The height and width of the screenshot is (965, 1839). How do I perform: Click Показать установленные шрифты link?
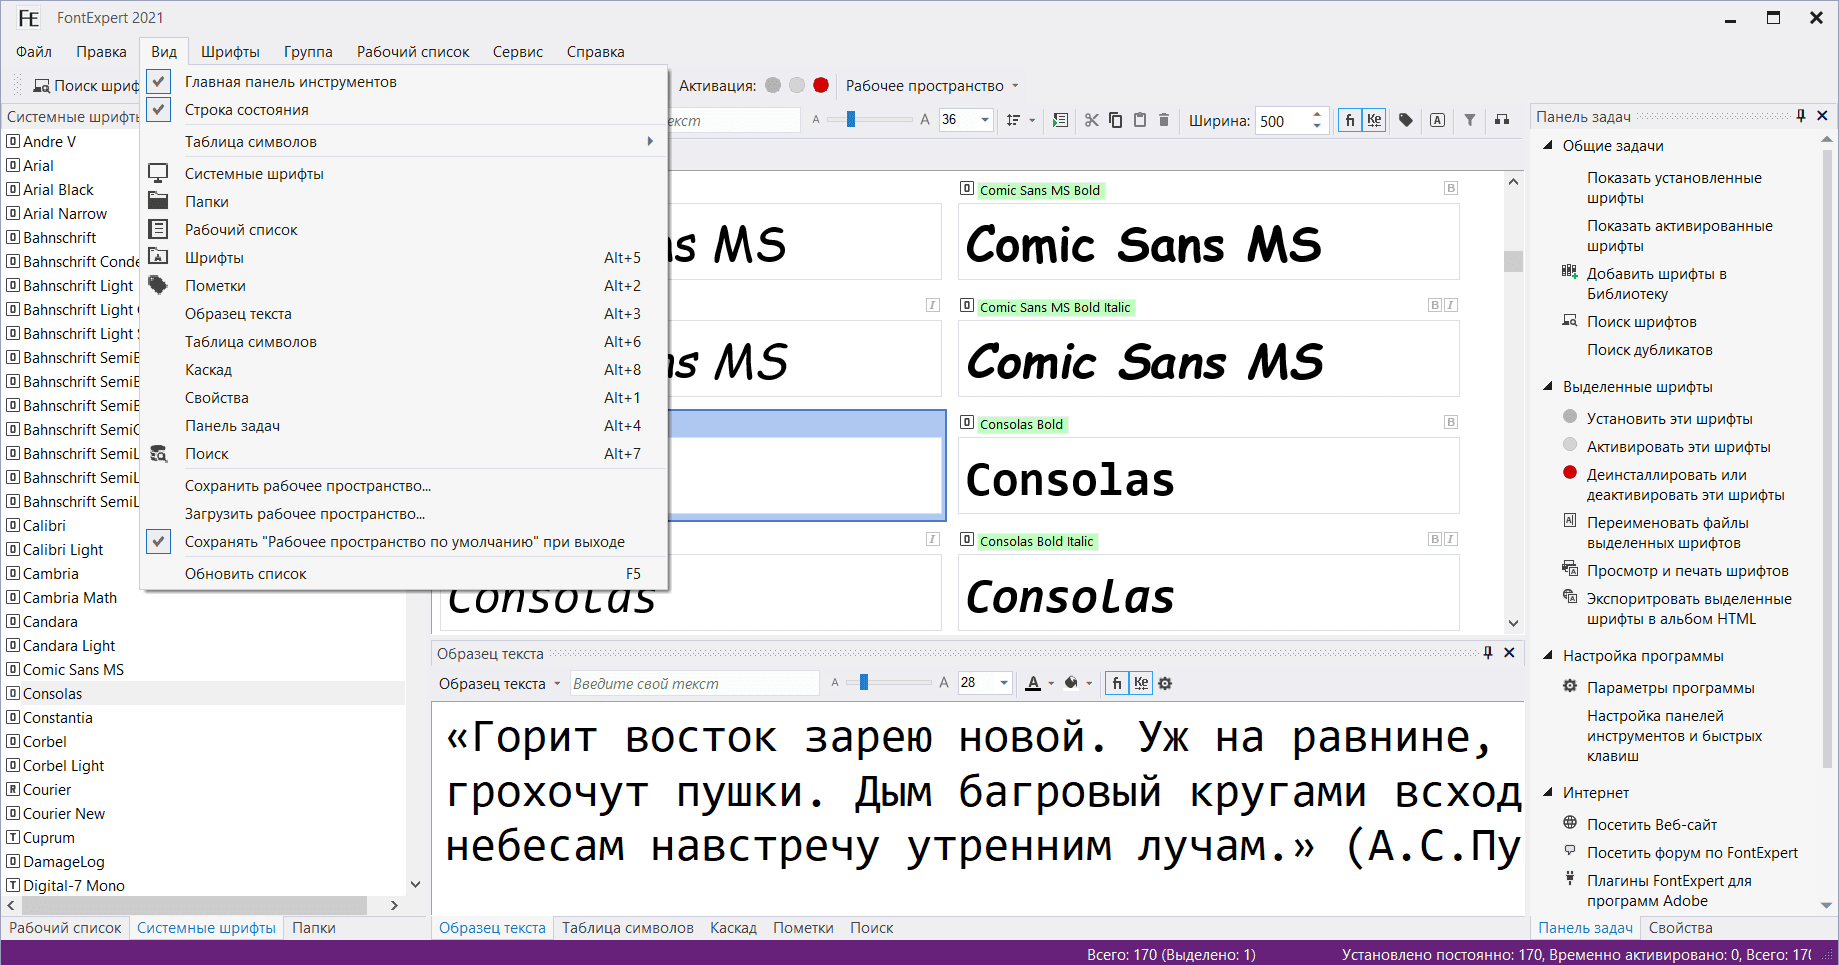coord(1674,188)
